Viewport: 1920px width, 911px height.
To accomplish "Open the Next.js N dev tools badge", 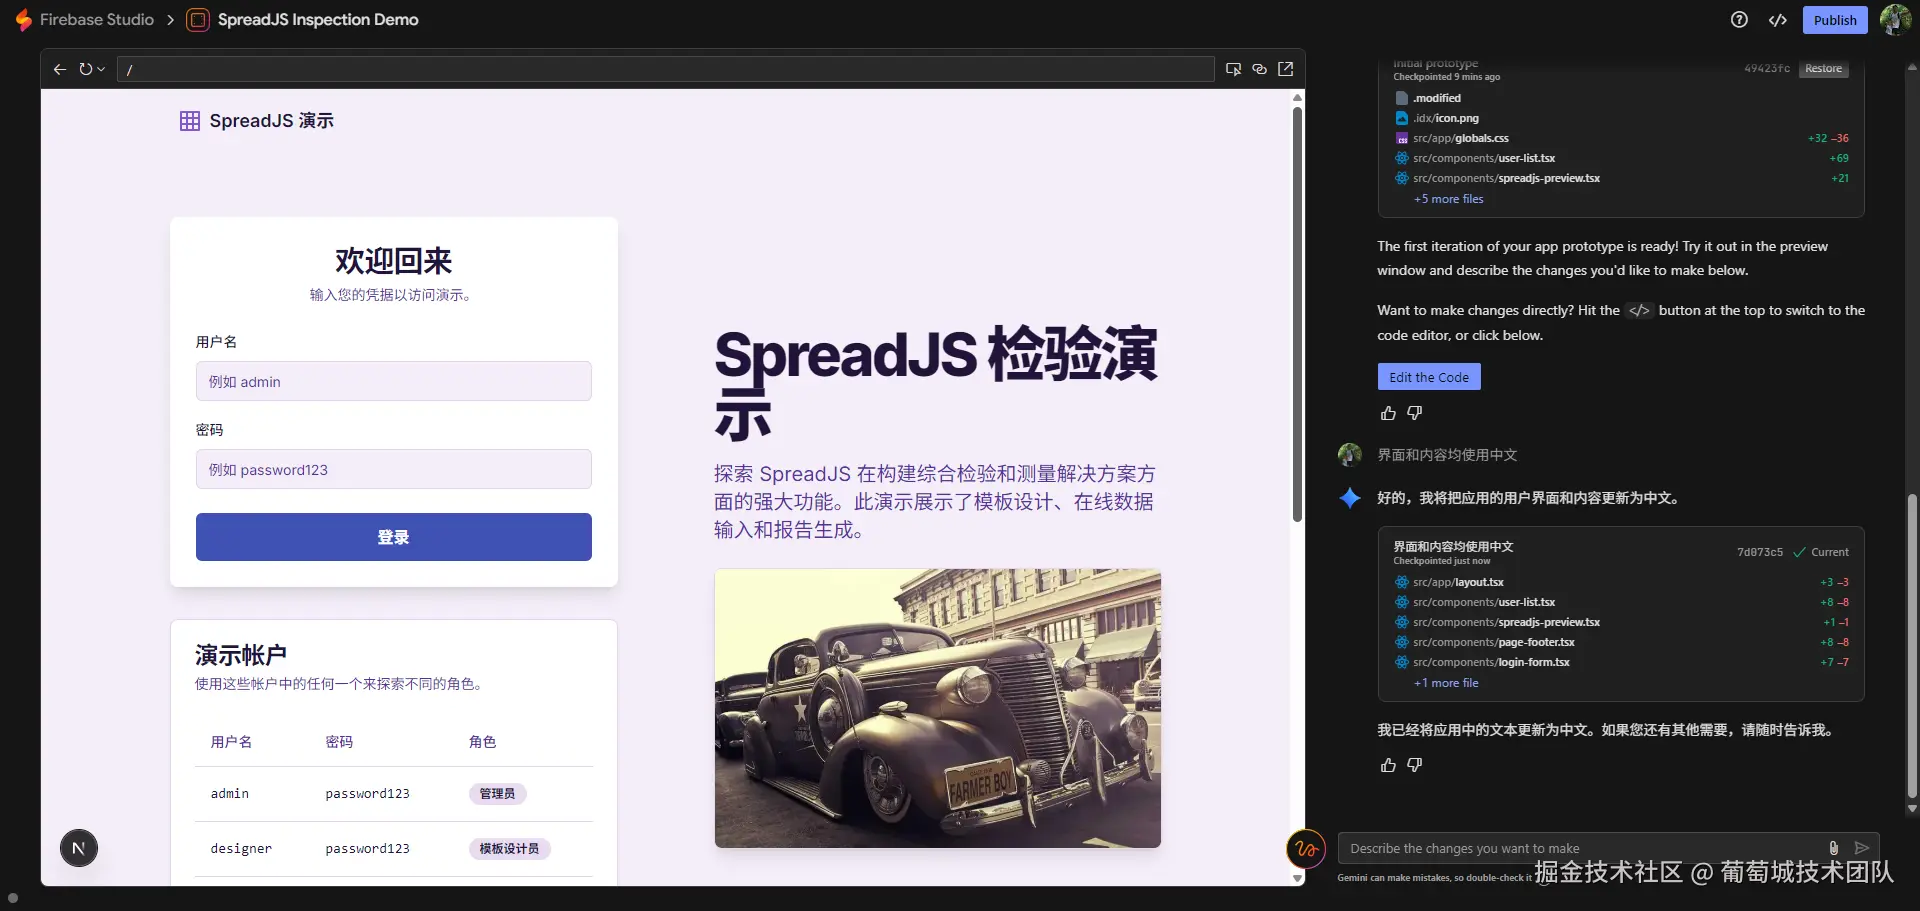I will click(x=79, y=849).
